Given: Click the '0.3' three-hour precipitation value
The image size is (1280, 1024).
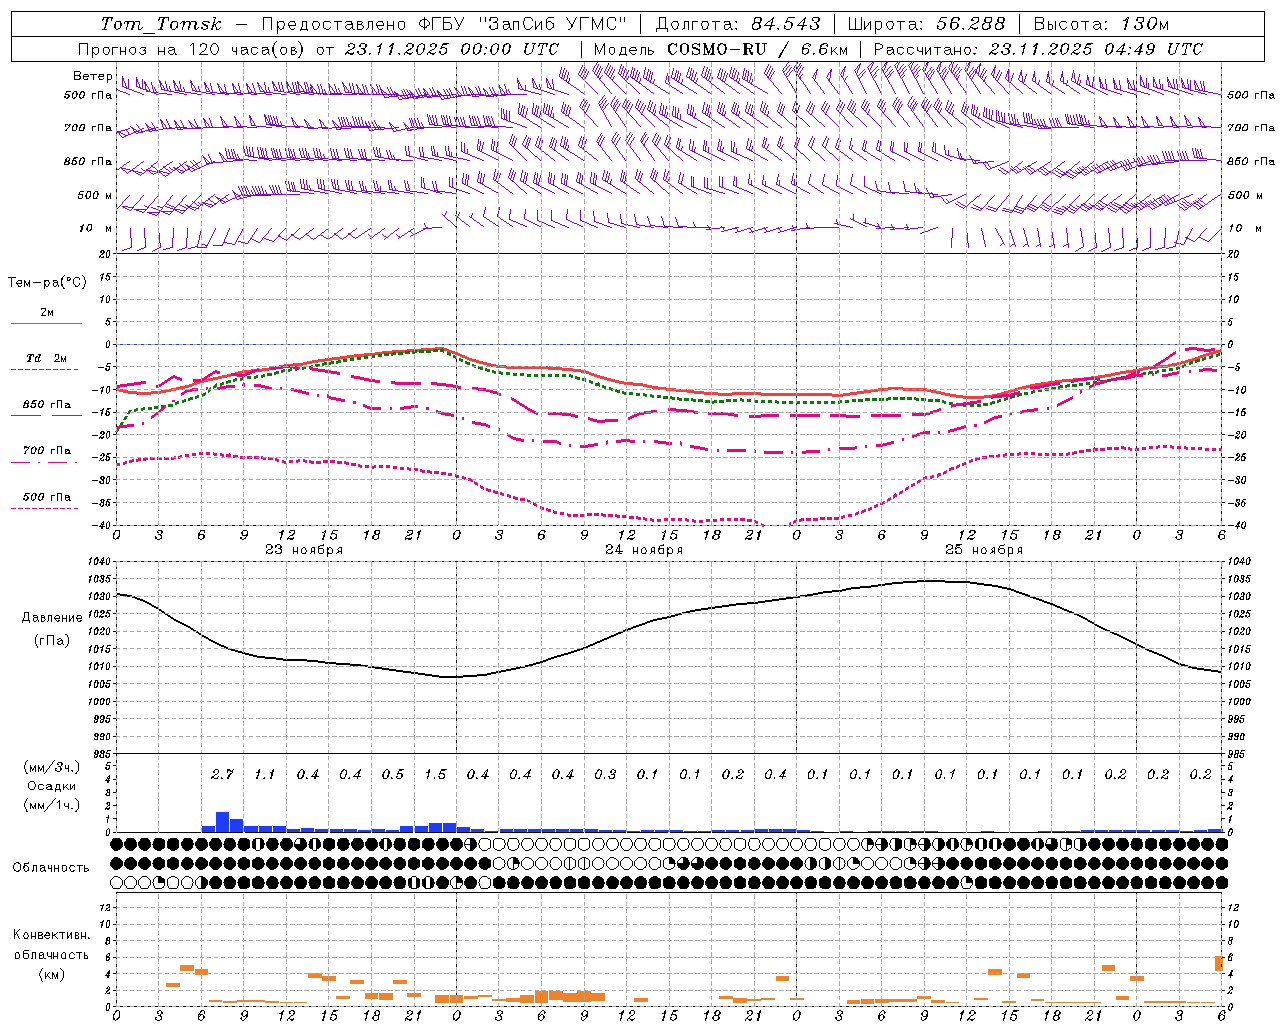Looking at the screenshot, I should coord(605,775).
